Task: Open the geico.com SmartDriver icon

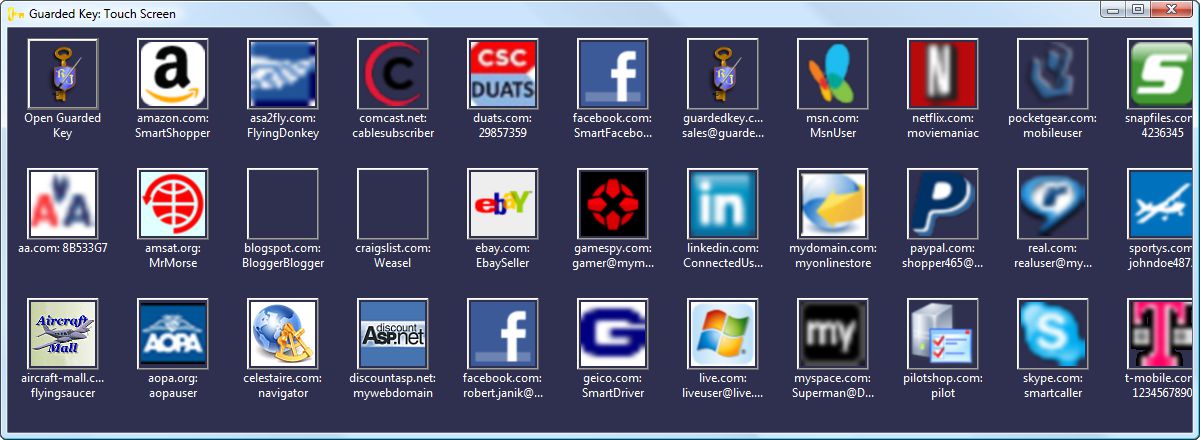Action: [613, 334]
